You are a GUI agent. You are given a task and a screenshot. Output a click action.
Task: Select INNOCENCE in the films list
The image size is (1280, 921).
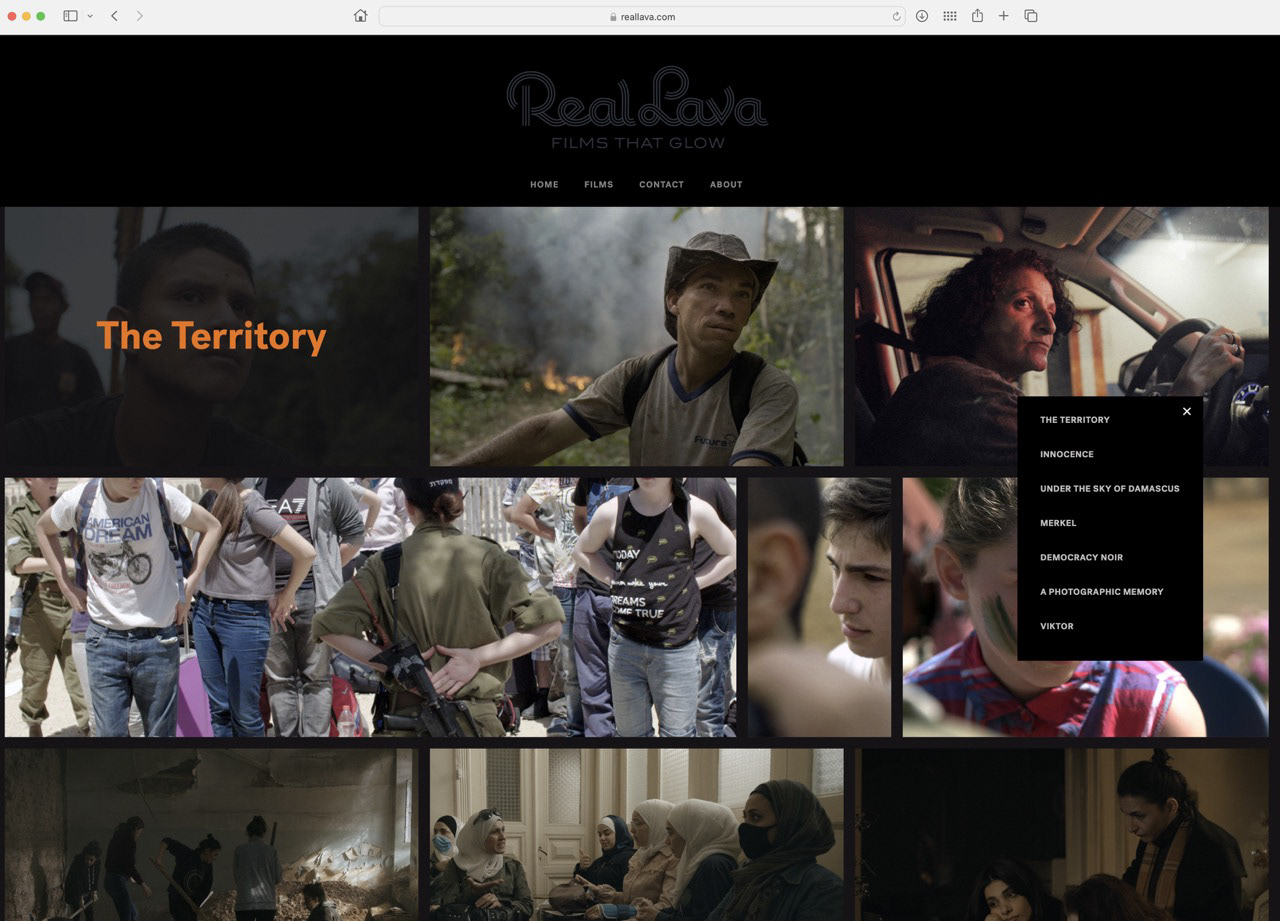pos(1067,454)
